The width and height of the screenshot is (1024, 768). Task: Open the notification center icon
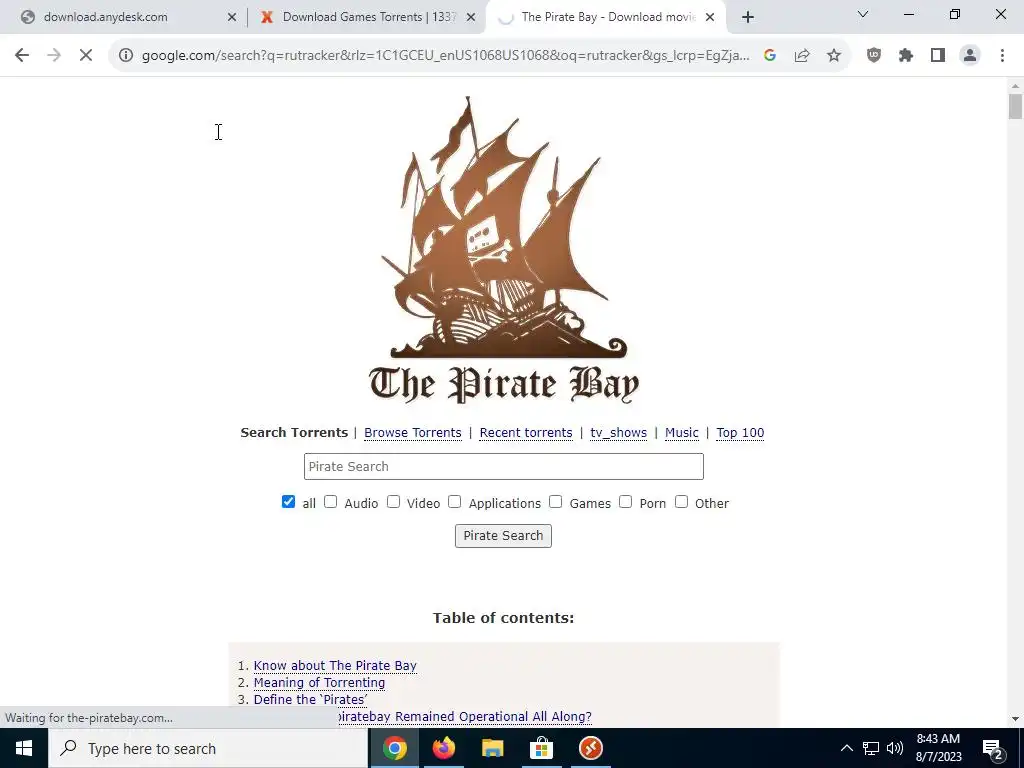pos(993,748)
